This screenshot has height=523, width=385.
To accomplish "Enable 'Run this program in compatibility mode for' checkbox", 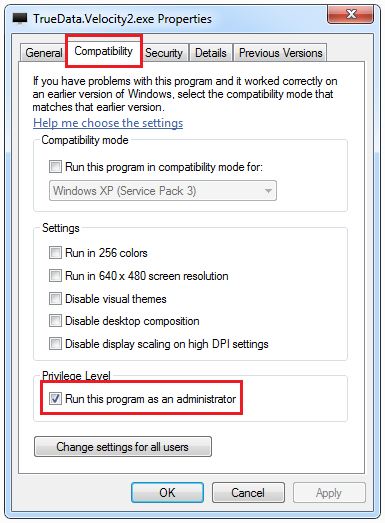I will coord(55,166).
